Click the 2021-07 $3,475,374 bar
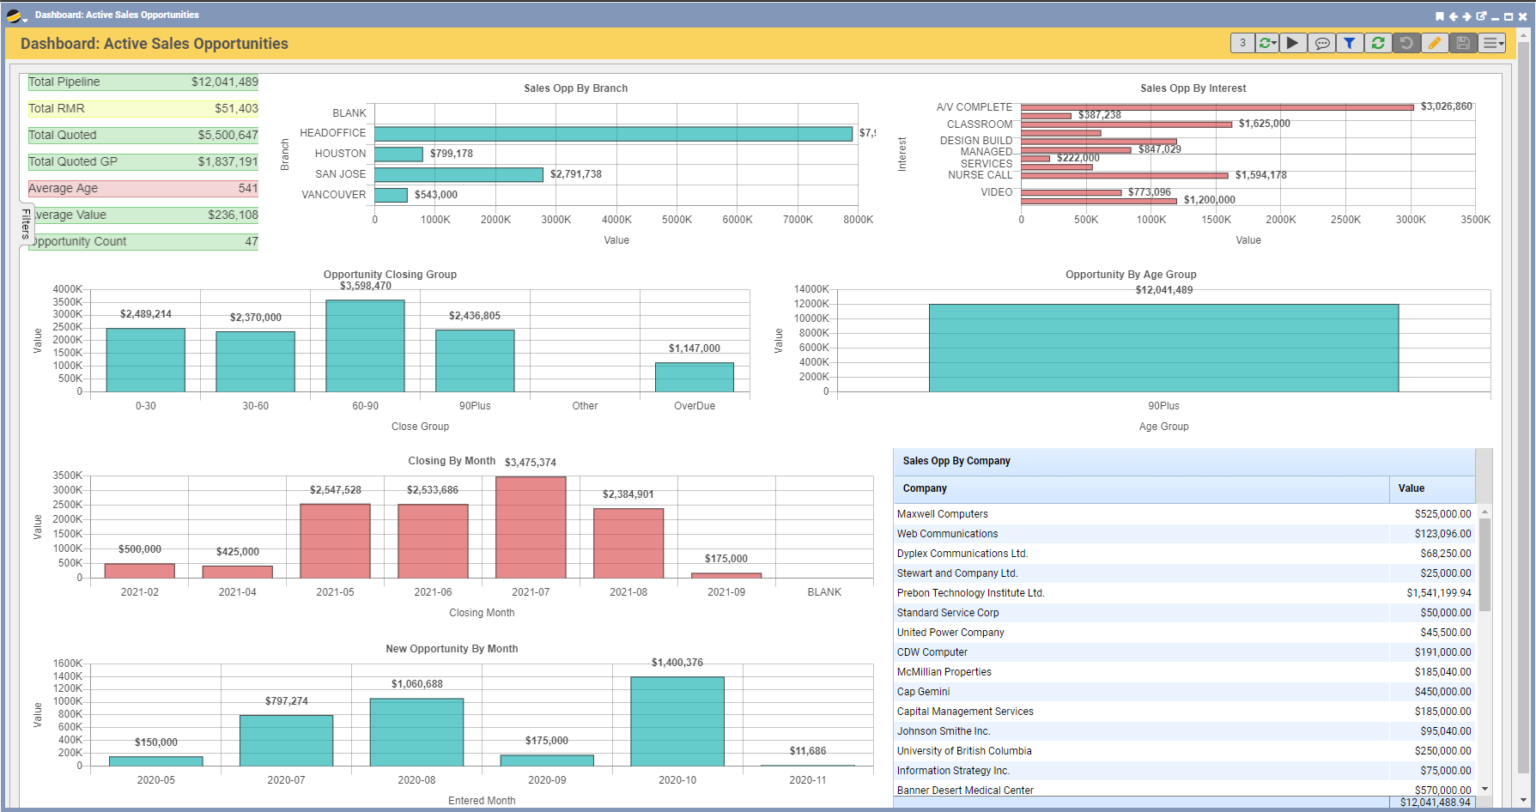 (531, 527)
